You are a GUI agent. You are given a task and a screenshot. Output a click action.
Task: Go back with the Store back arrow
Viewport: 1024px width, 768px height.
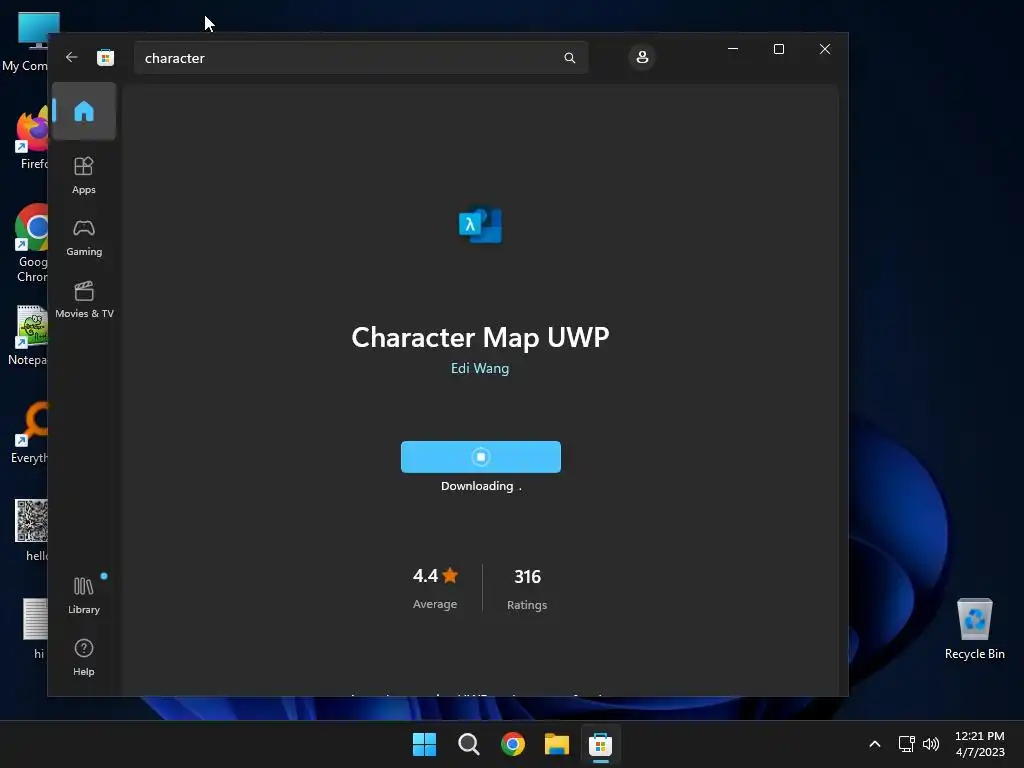coord(72,57)
